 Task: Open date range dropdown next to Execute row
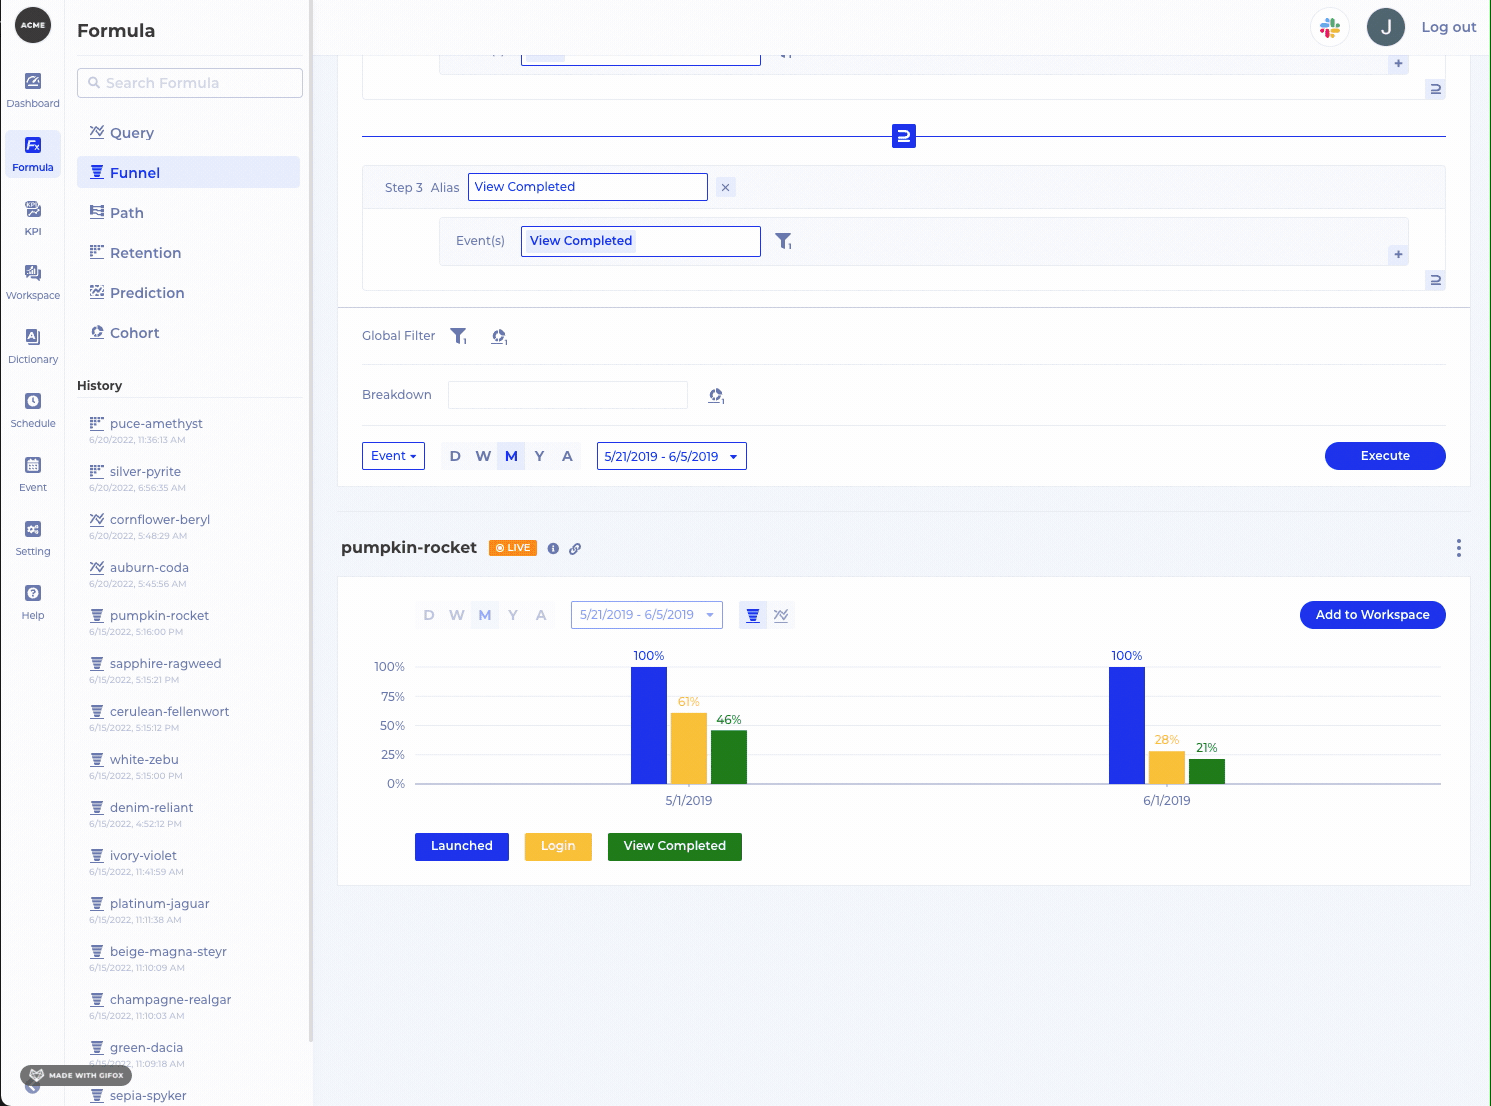(672, 456)
